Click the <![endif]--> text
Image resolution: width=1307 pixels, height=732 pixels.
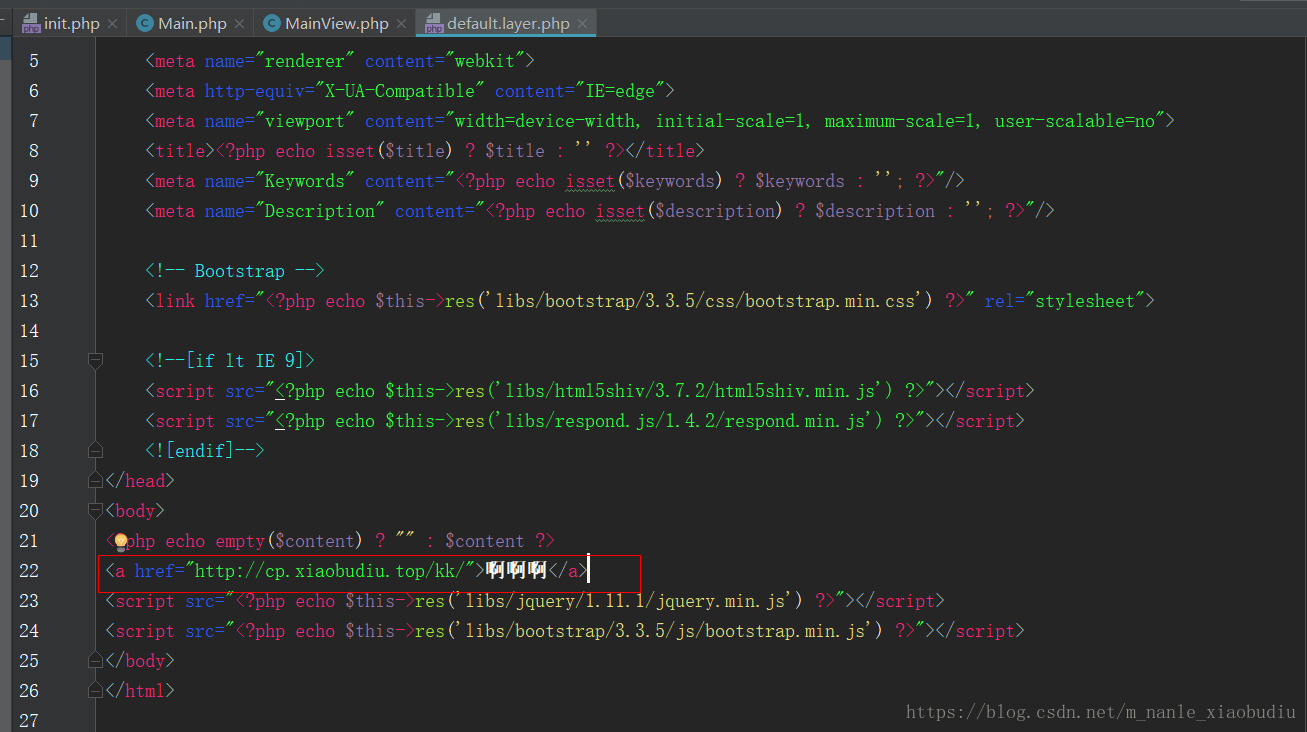[x=205, y=451]
